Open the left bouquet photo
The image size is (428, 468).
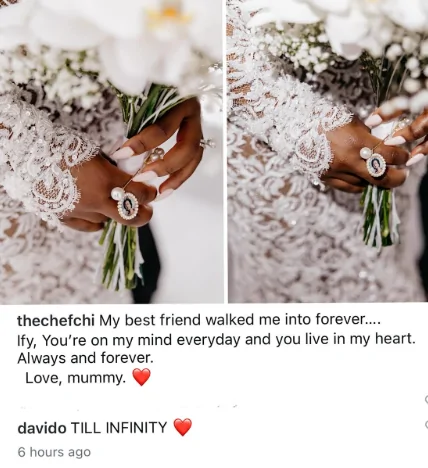tap(111, 152)
